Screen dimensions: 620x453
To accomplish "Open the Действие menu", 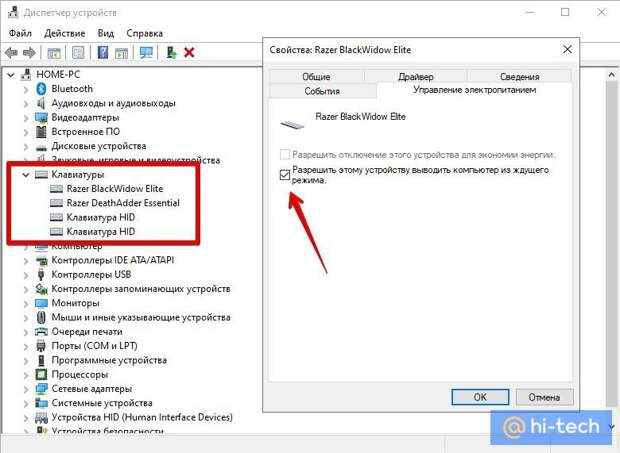I will [x=65, y=33].
